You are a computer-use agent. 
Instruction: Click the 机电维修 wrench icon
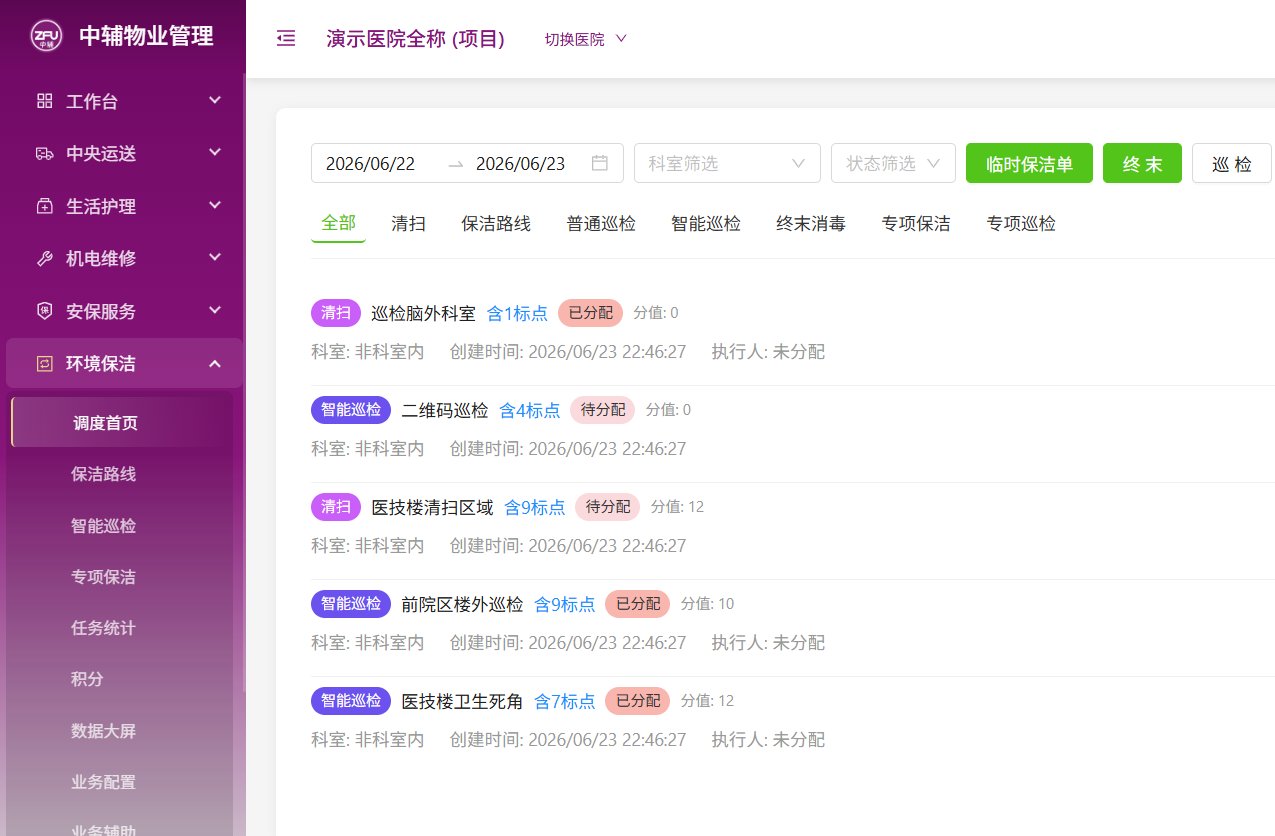point(44,258)
